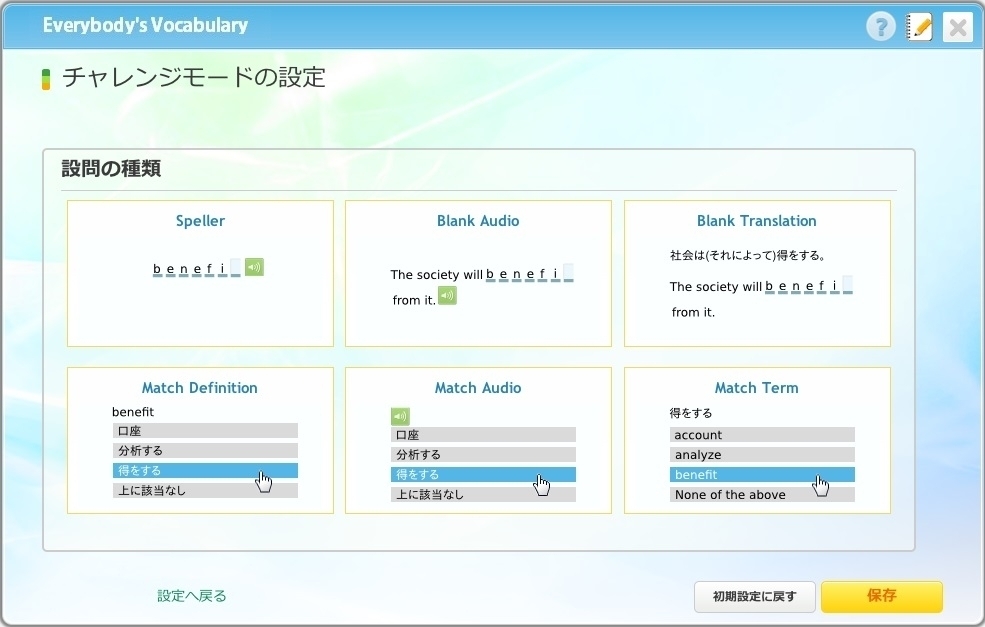Save settings with the 保存 button
The image size is (985, 627).
882,596
